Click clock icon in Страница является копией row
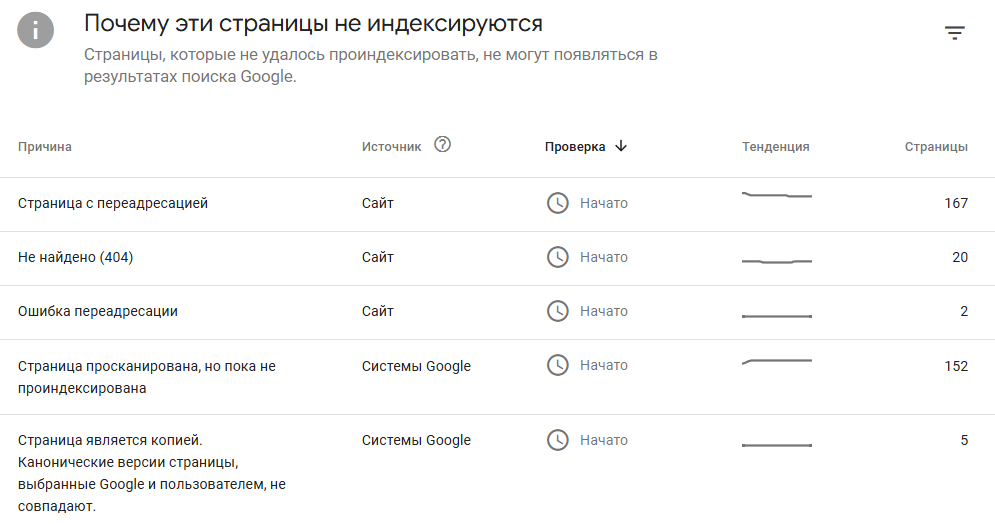The width and height of the screenshot is (995, 524). click(557, 440)
